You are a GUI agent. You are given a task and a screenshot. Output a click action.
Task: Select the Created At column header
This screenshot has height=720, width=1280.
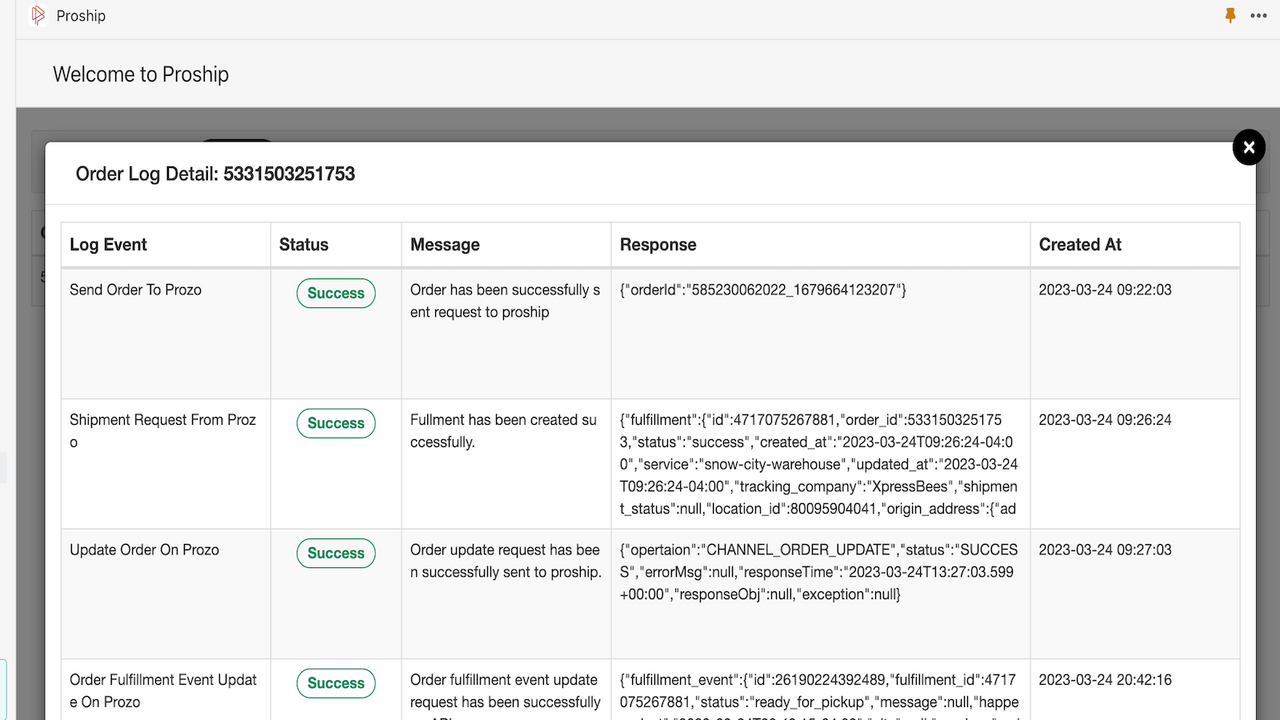coord(1080,244)
